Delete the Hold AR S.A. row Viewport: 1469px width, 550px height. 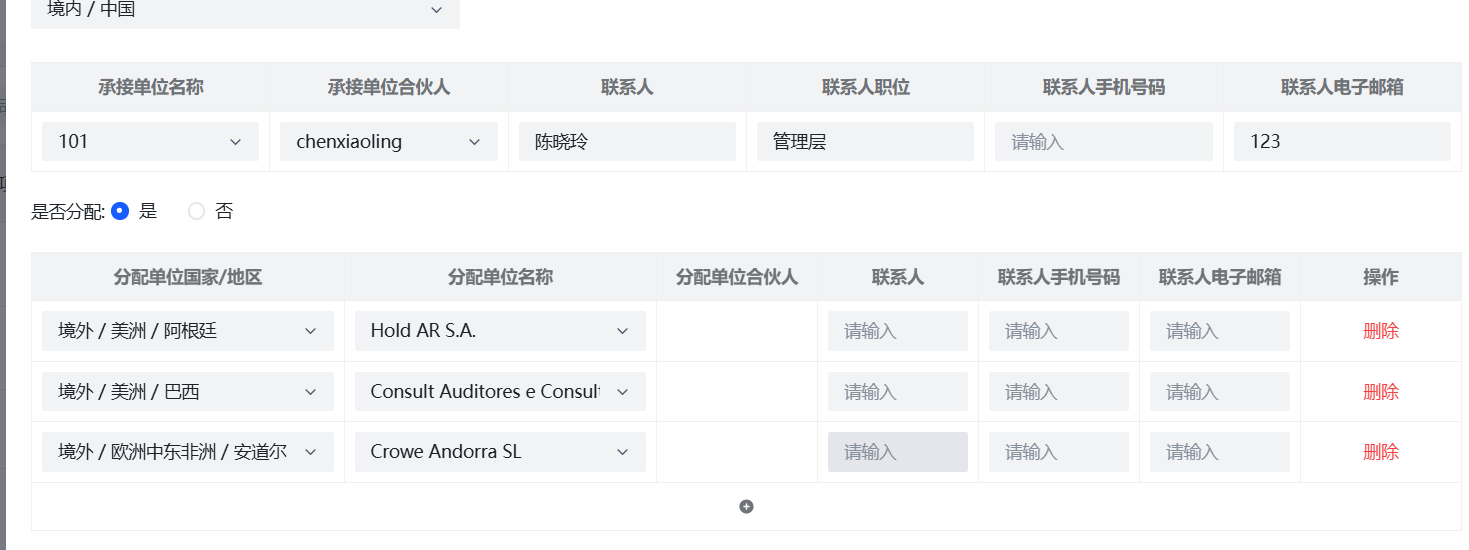(x=1380, y=331)
